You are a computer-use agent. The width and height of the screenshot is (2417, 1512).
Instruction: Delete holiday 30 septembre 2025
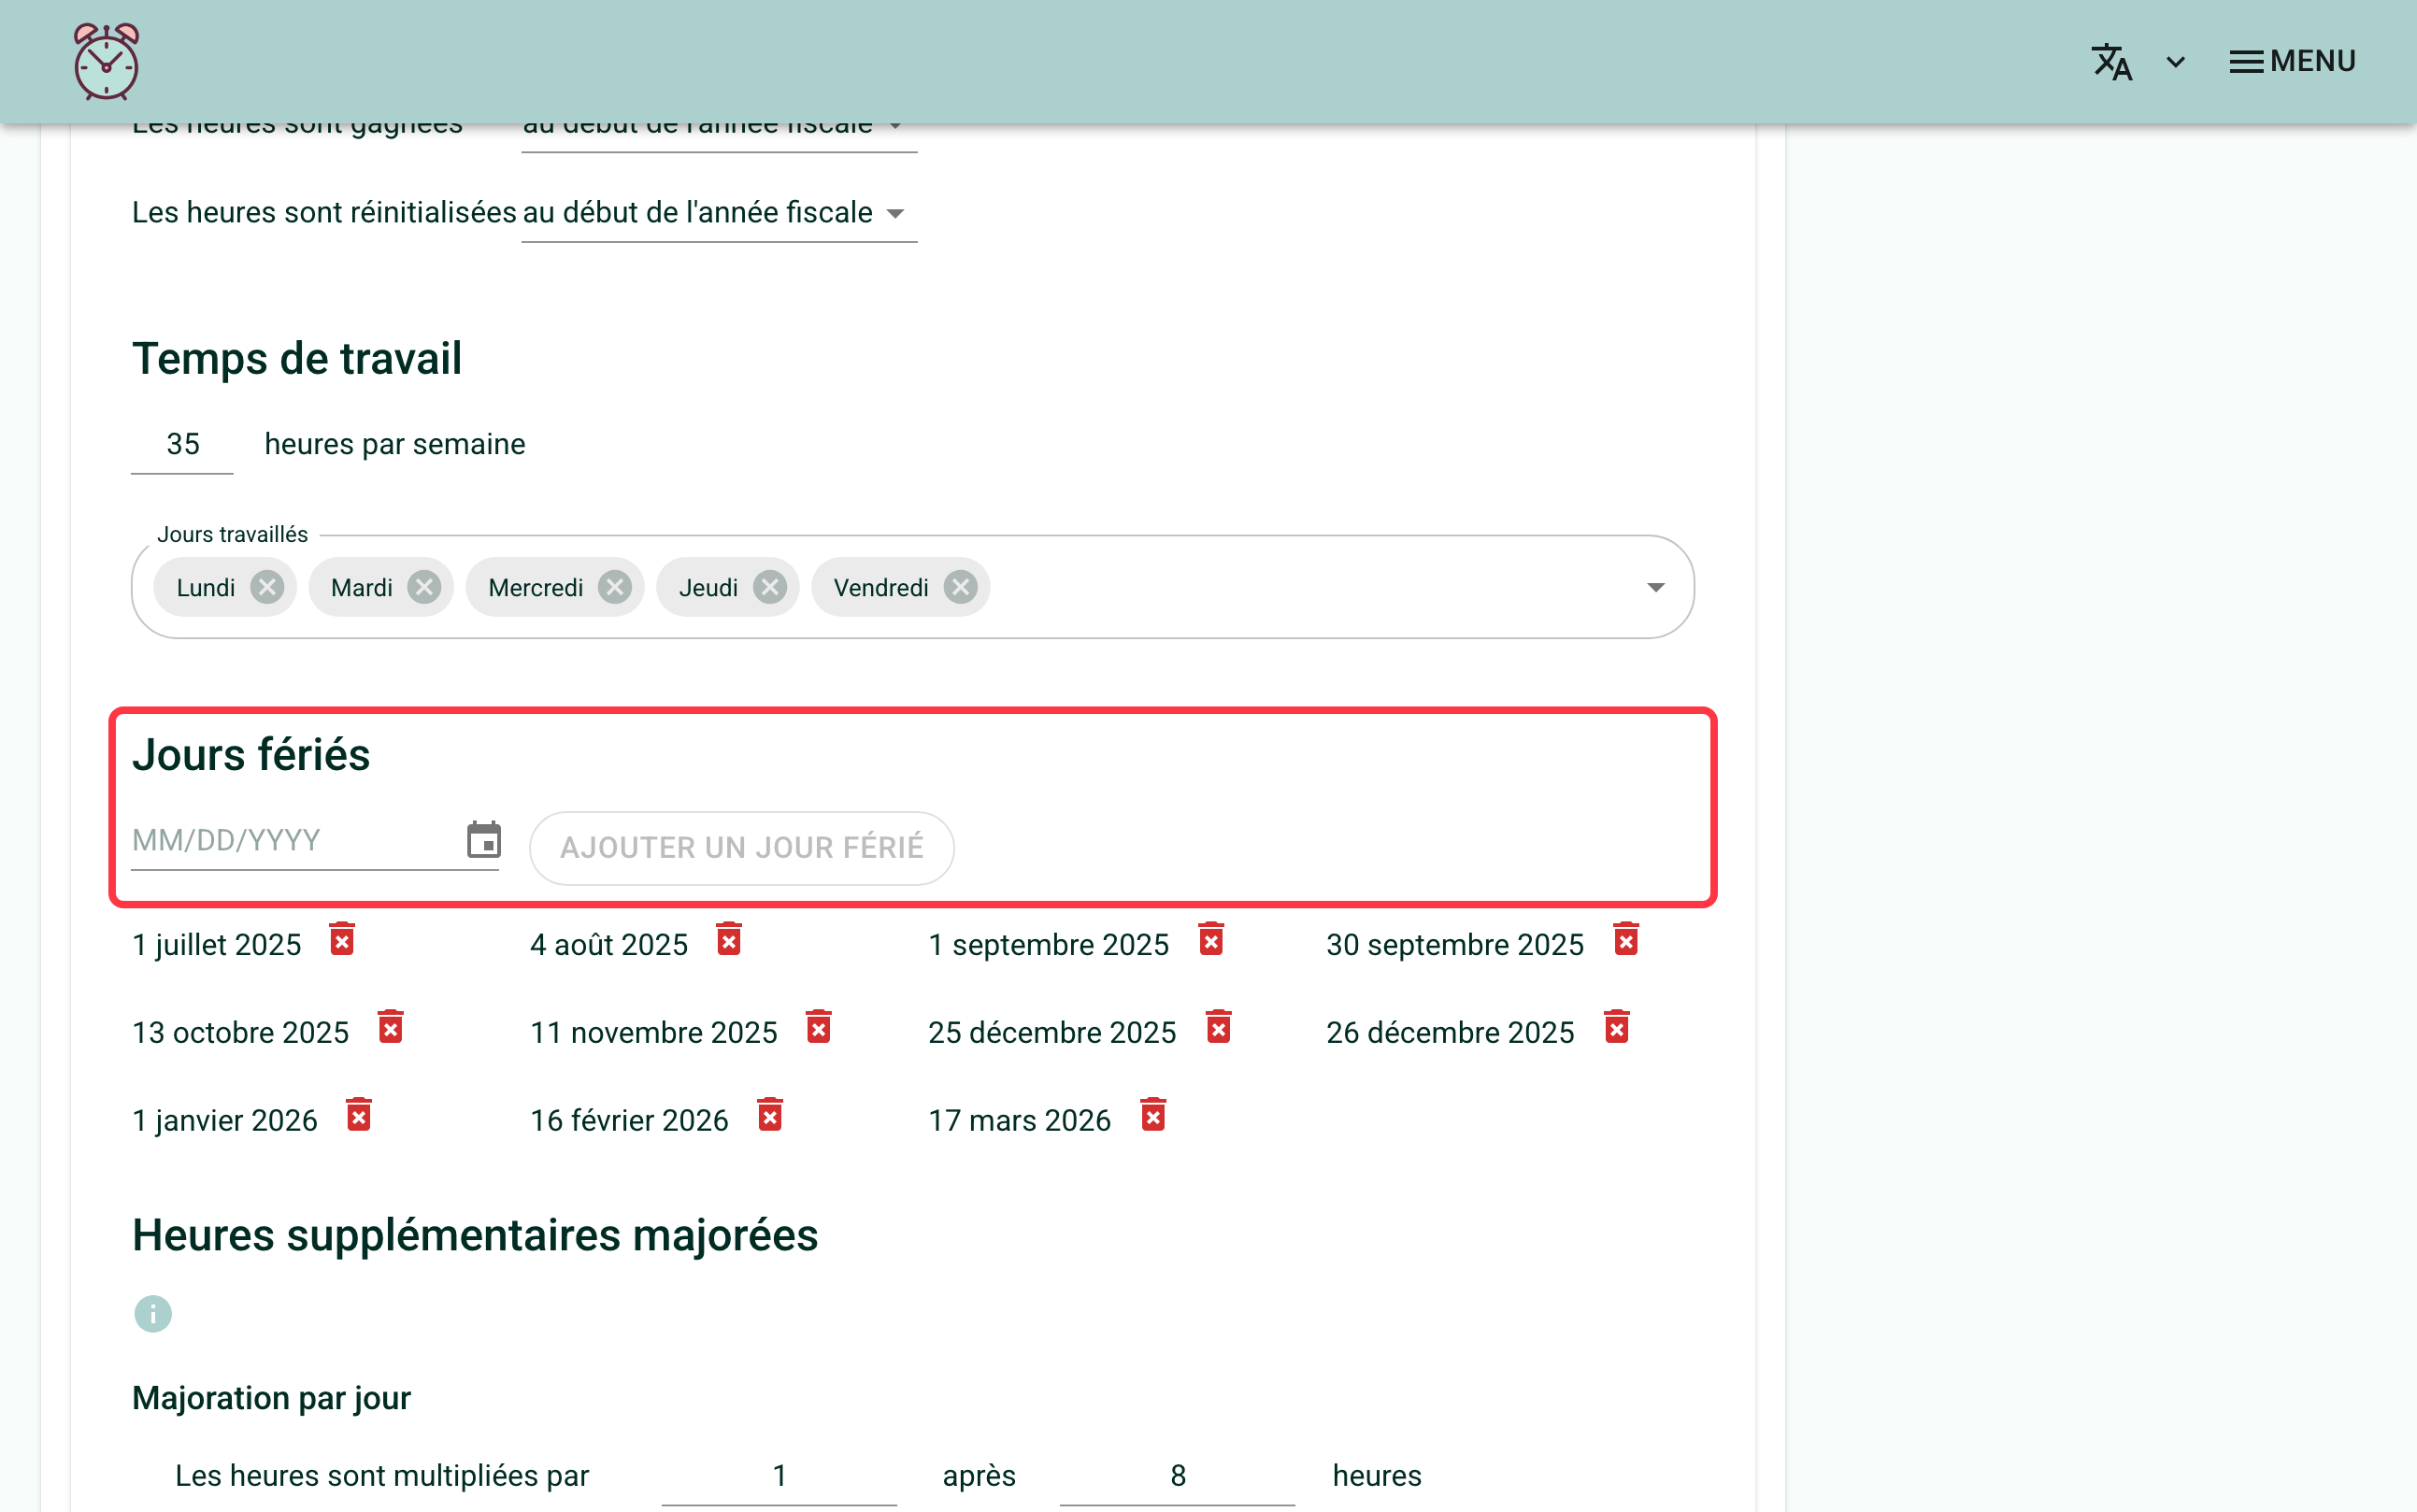[1626, 940]
